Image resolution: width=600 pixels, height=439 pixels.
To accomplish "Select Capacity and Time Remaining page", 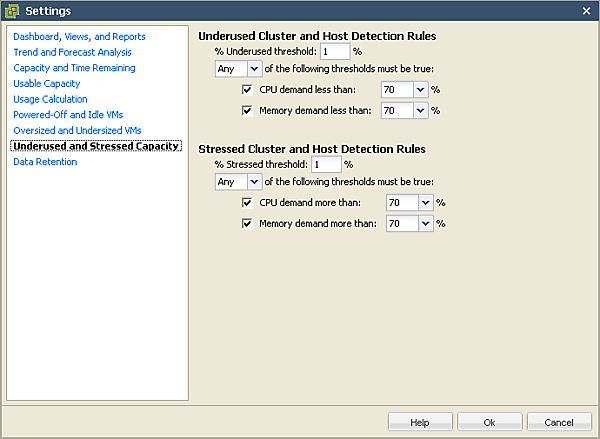I will click(x=74, y=68).
